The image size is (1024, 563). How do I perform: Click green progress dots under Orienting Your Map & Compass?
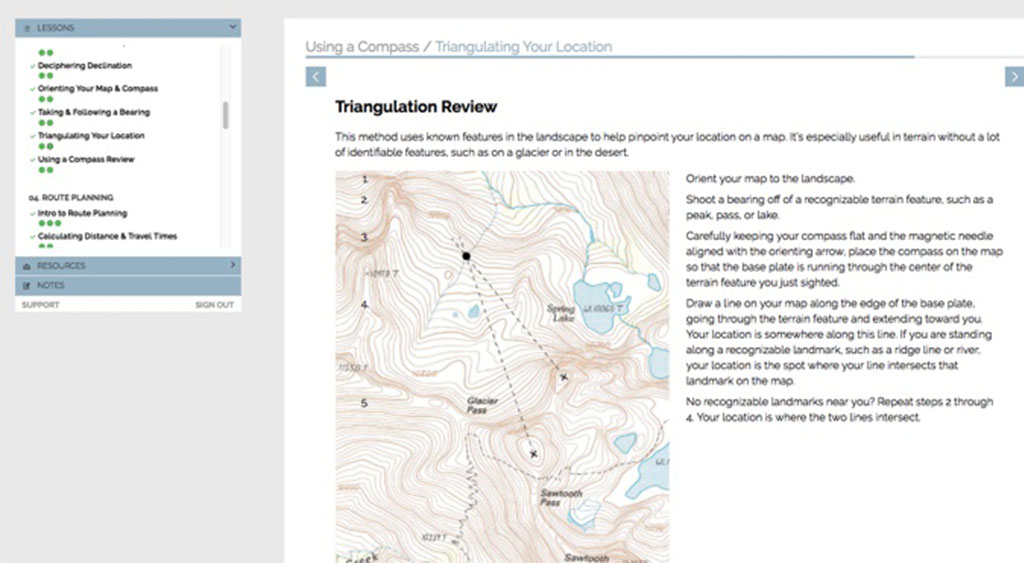(x=45, y=99)
